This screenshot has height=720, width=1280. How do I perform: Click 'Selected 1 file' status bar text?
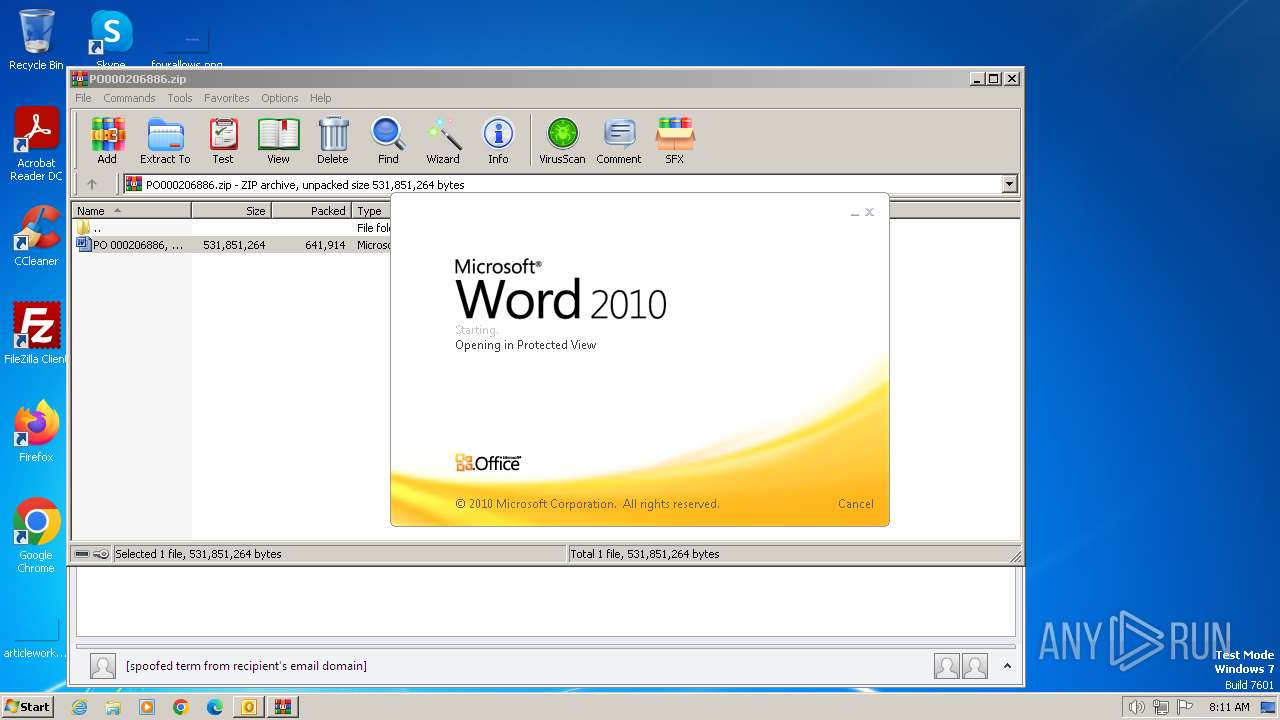pos(198,554)
